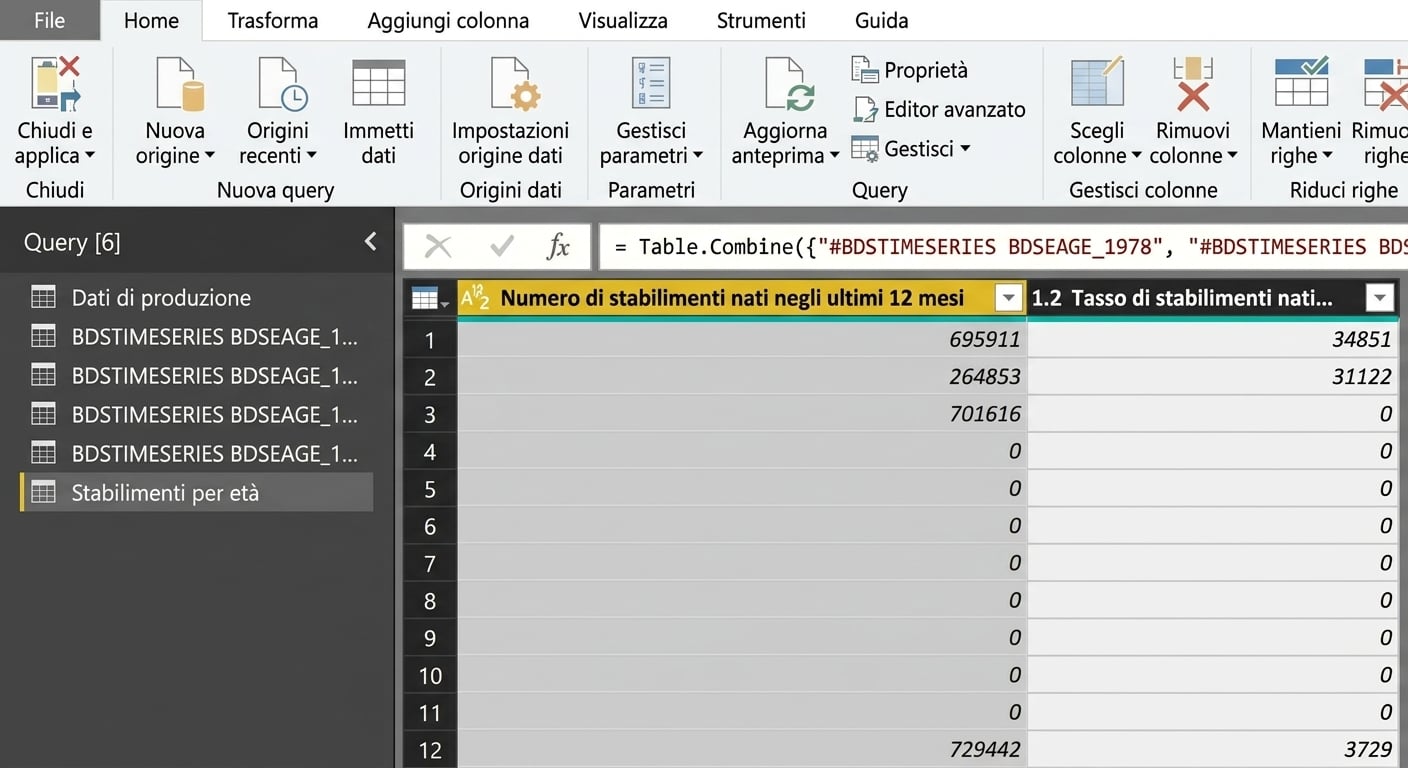Open the Chiudi e applica dropdown arrow

[90, 156]
